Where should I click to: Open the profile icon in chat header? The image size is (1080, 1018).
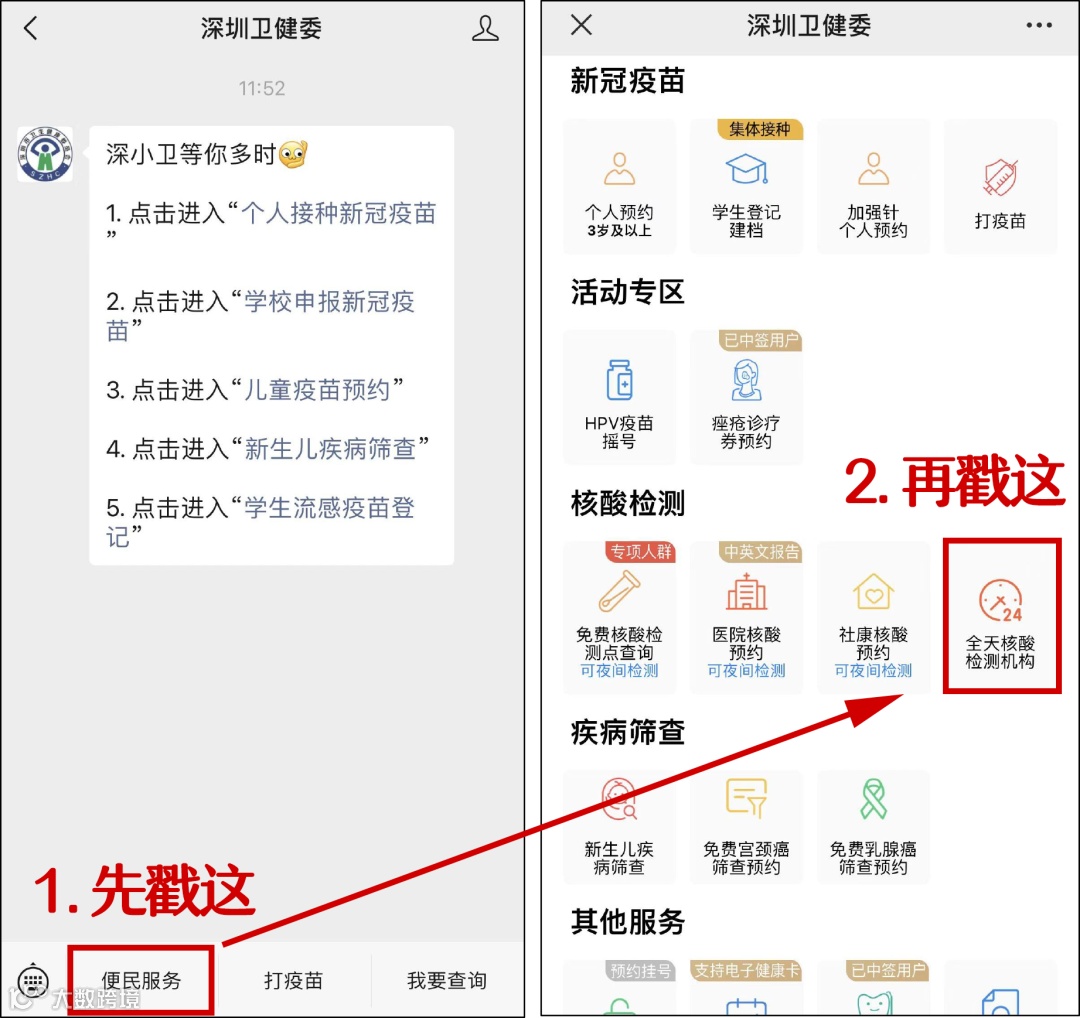(x=485, y=28)
